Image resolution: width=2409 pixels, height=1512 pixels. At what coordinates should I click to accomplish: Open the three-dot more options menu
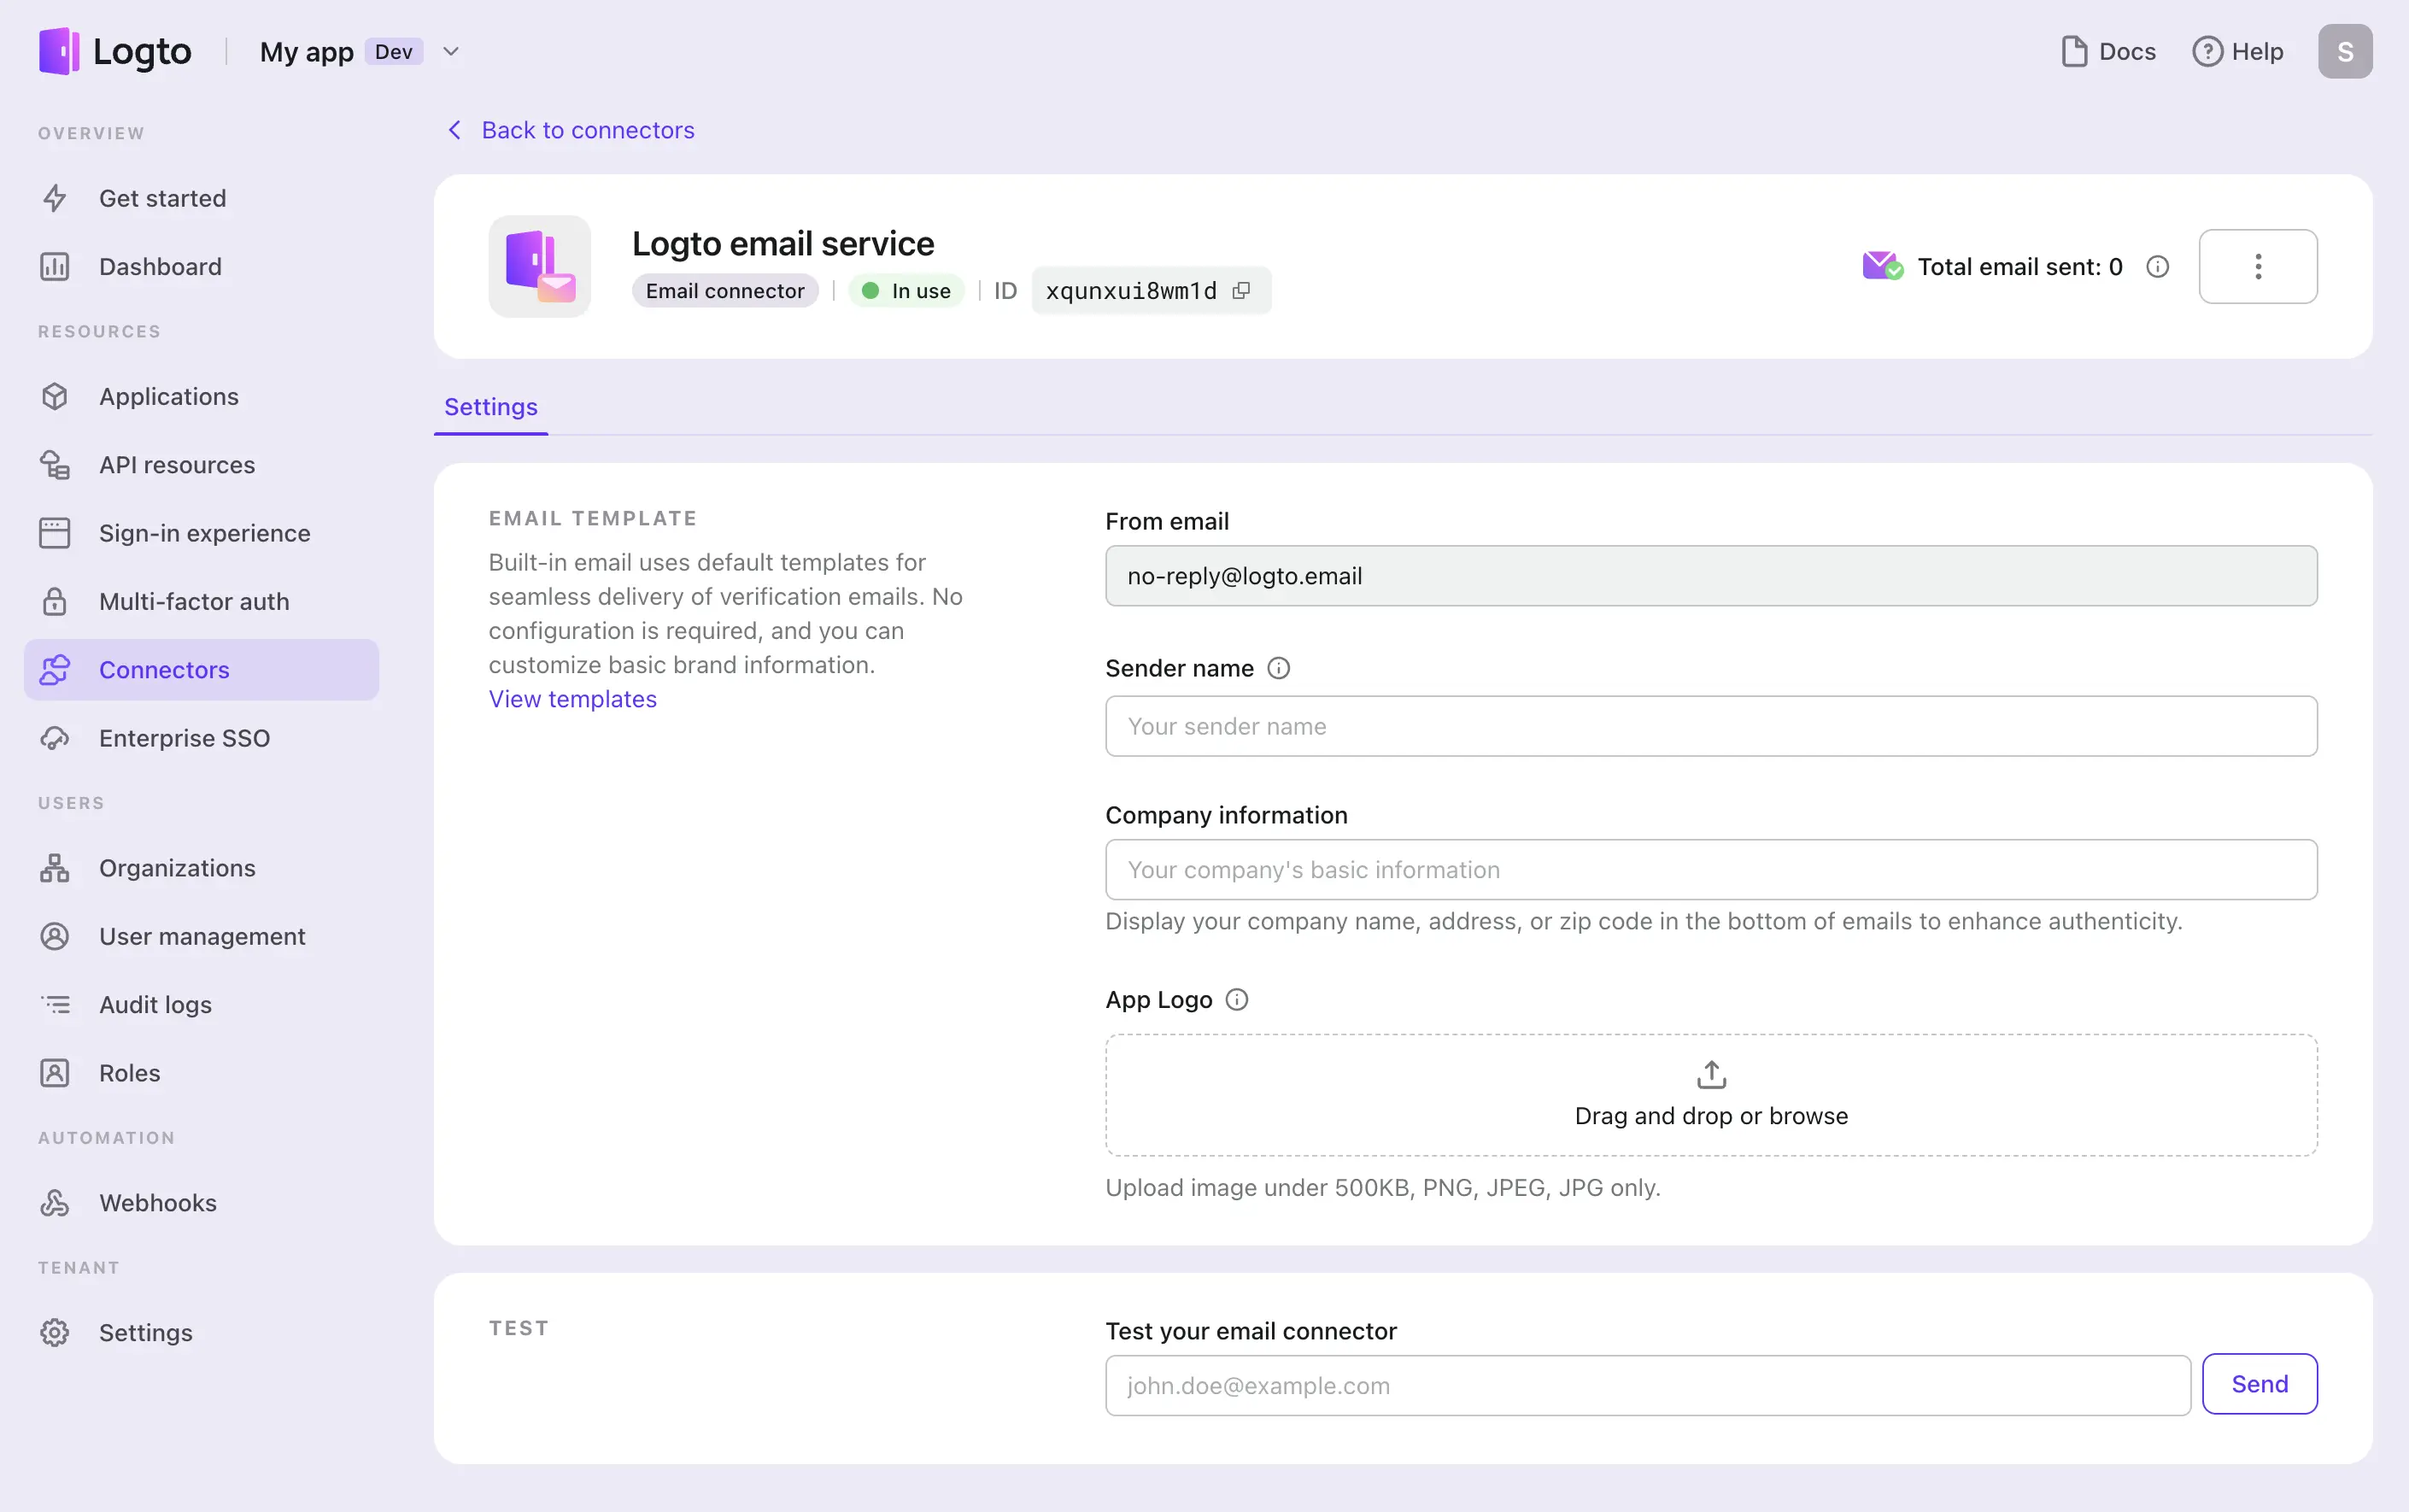pyautogui.click(x=2258, y=267)
